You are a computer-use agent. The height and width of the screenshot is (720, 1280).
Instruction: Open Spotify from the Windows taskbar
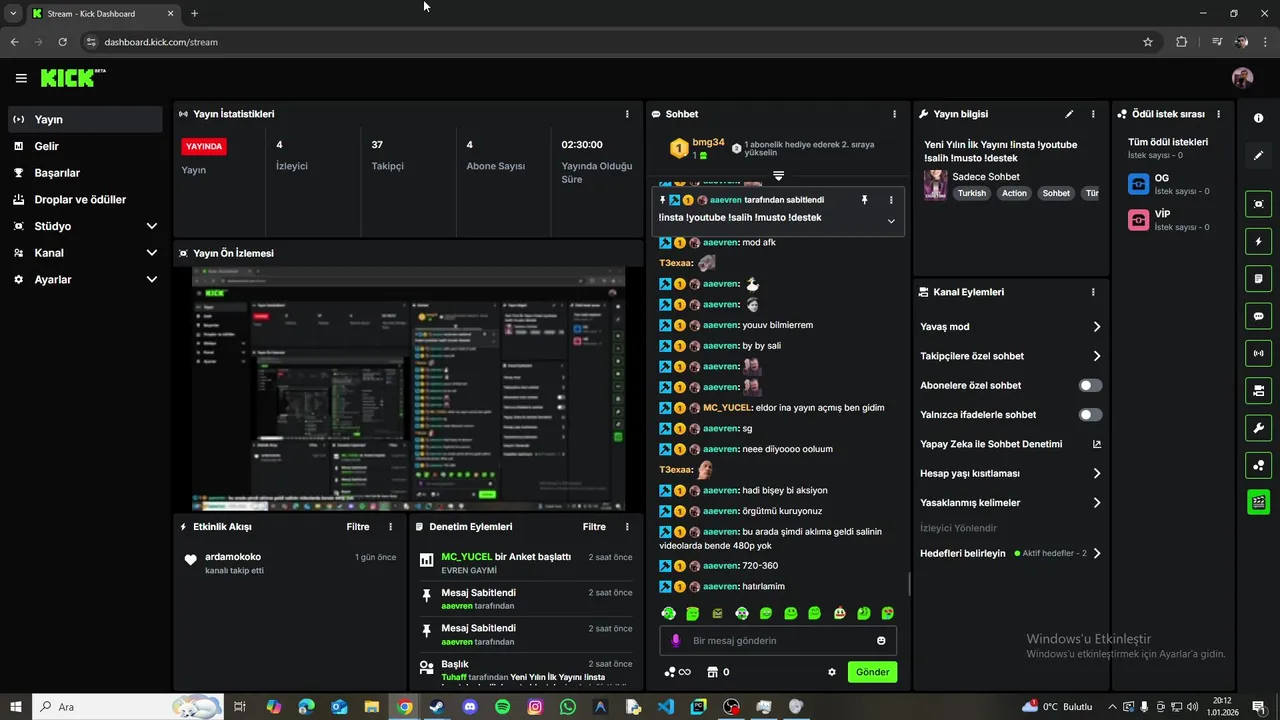(502, 707)
